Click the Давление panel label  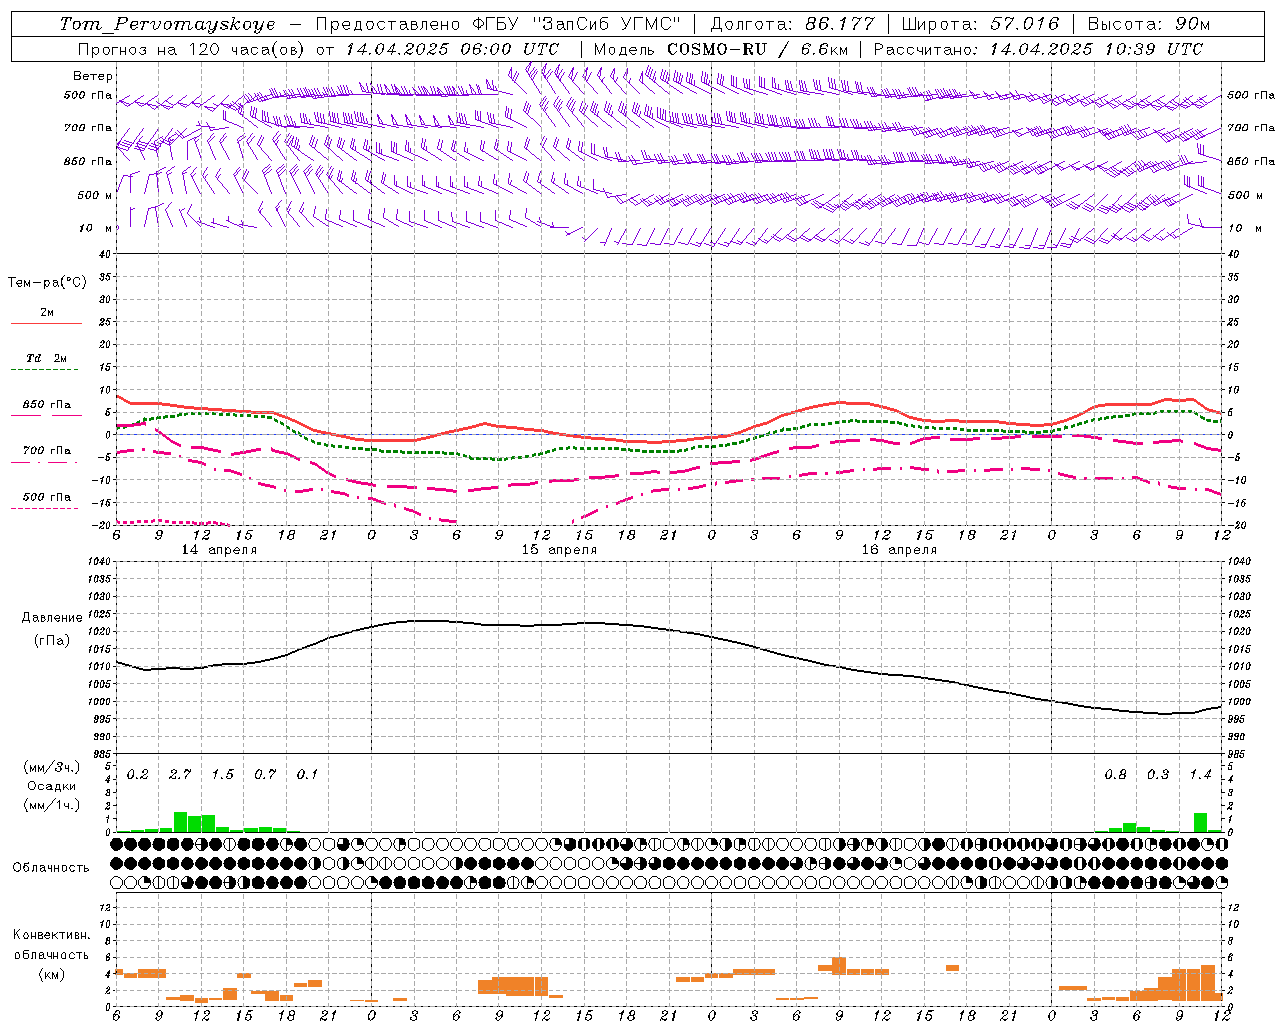tap(51, 618)
